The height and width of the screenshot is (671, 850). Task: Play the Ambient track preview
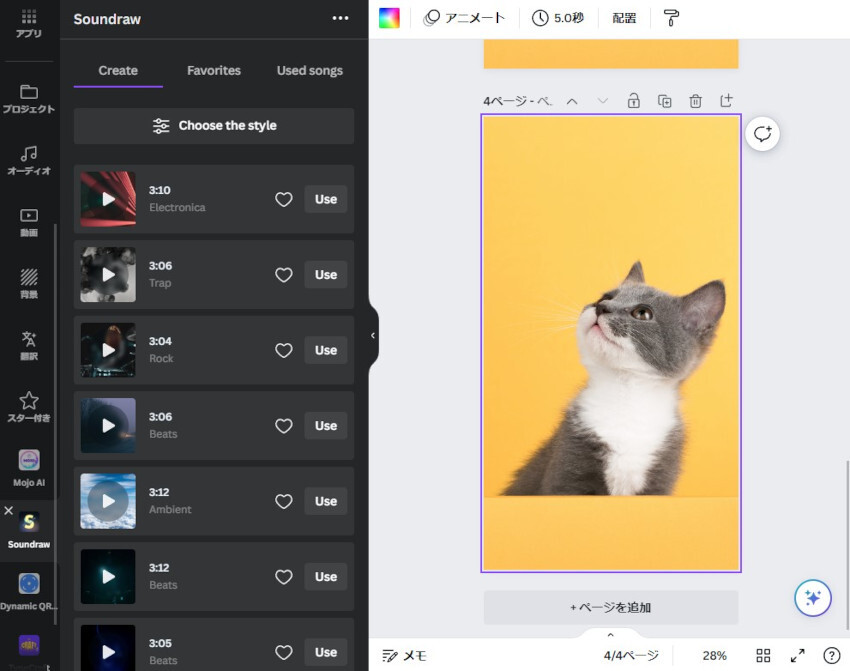tap(108, 501)
